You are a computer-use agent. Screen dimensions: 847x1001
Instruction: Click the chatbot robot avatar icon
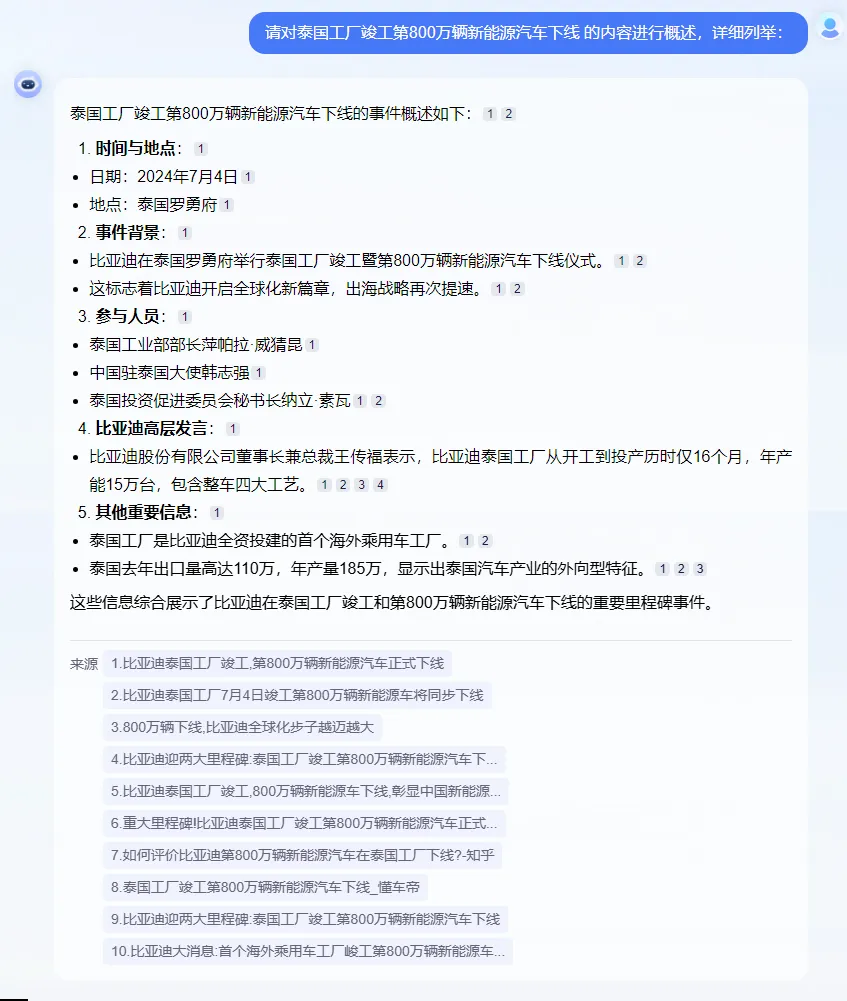(28, 84)
